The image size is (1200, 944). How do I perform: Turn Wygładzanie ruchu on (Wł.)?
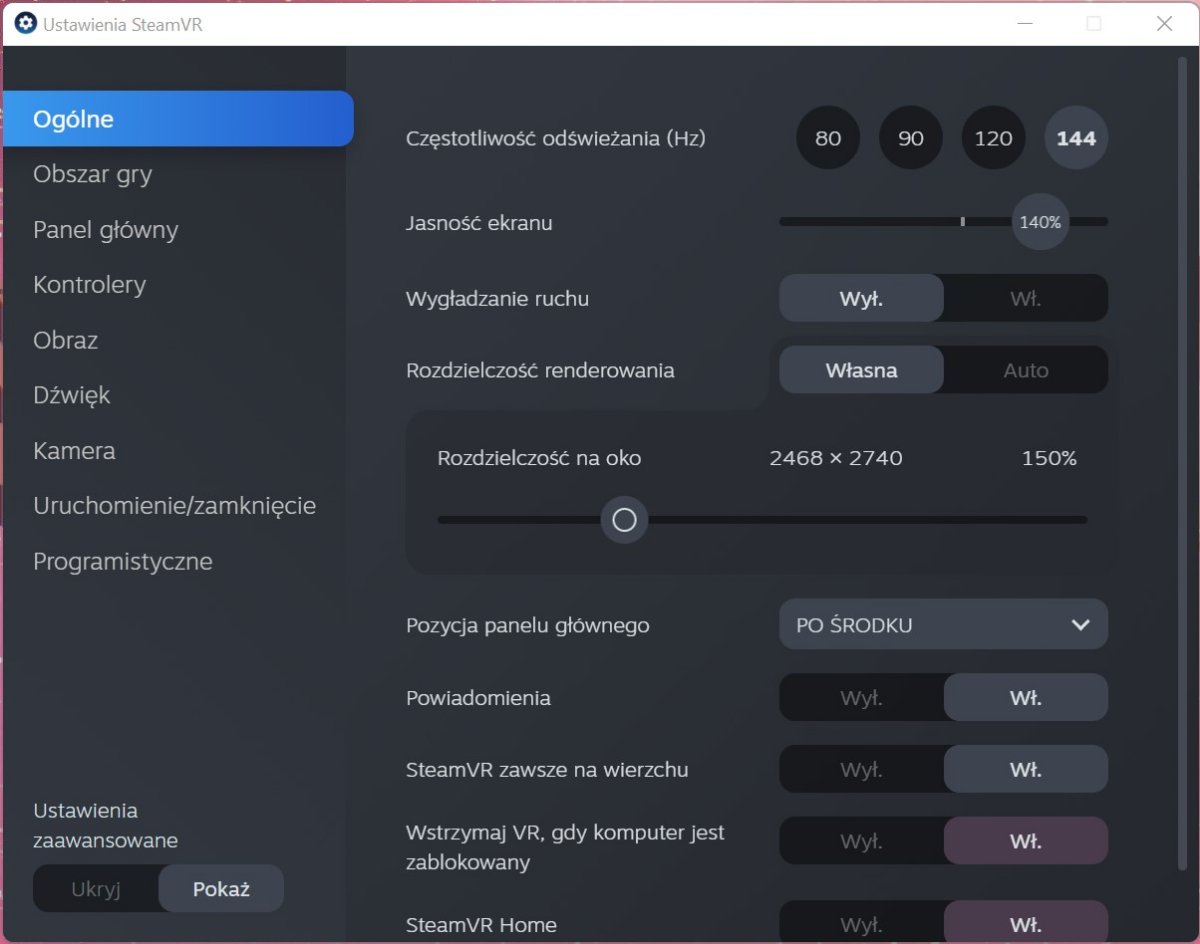(1026, 298)
